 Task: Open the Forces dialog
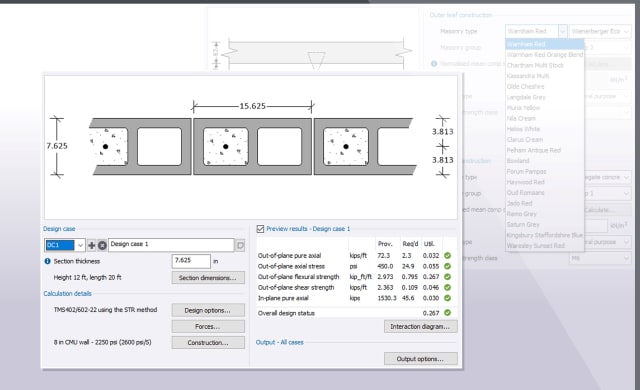208,327
